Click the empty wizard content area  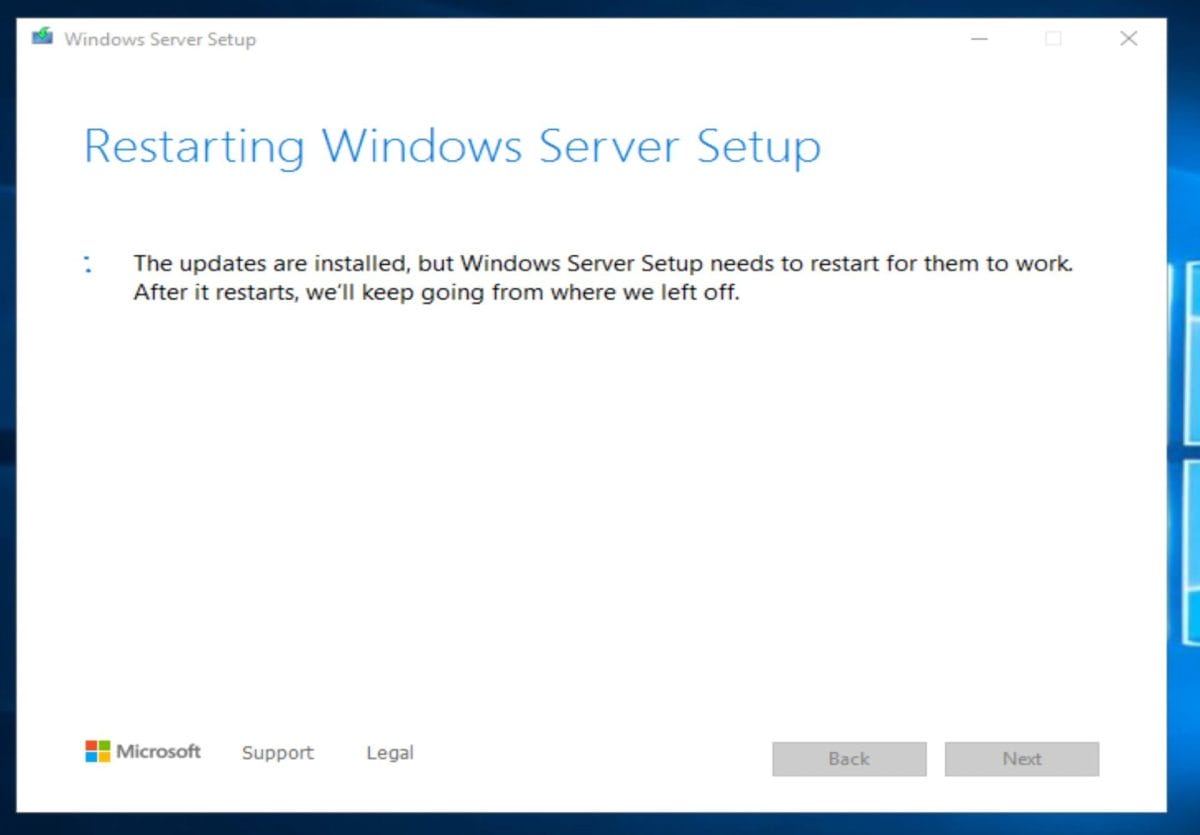pyautogui.click(x=600, y=500)
